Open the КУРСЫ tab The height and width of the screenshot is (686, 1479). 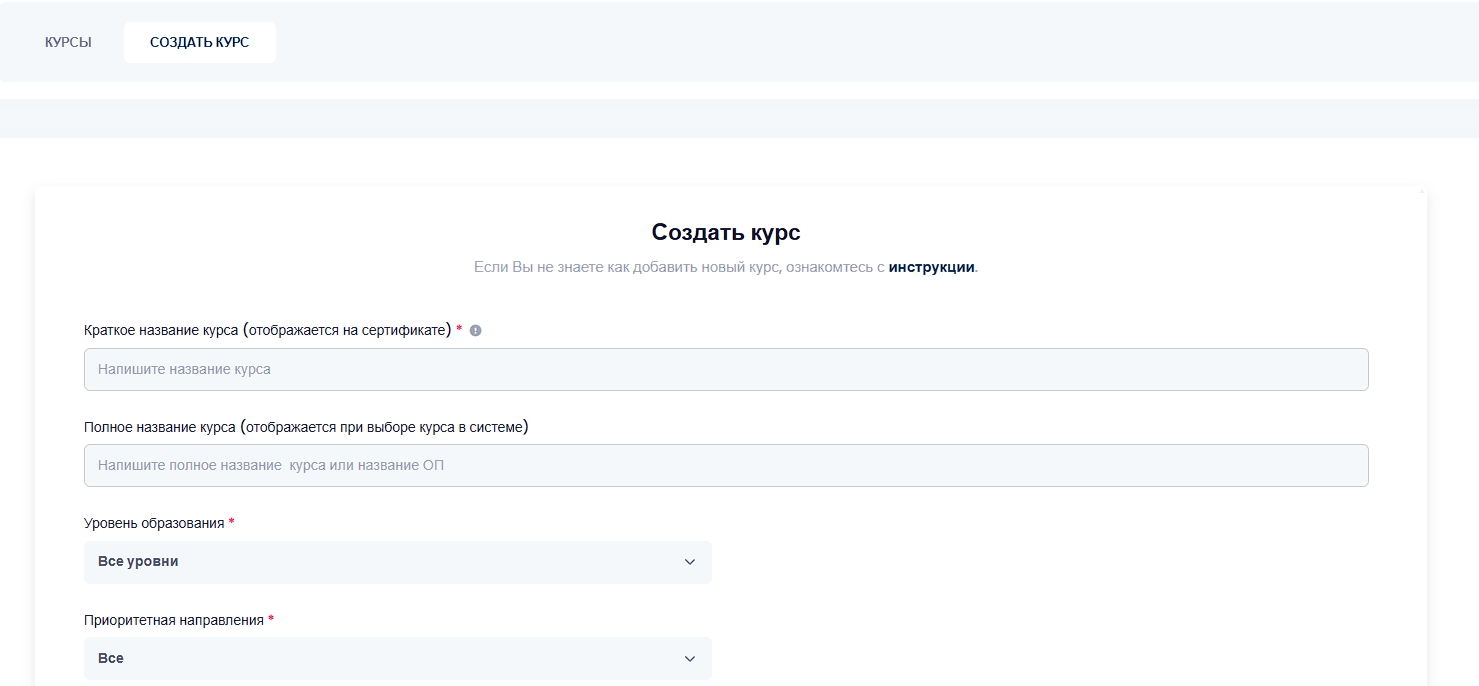point(68,42)
